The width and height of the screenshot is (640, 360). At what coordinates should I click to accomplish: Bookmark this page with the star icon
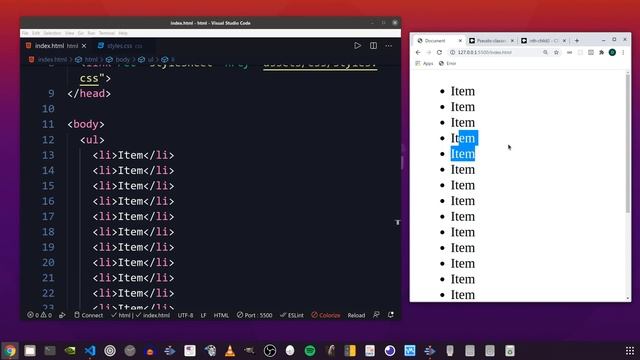[556, 52]
